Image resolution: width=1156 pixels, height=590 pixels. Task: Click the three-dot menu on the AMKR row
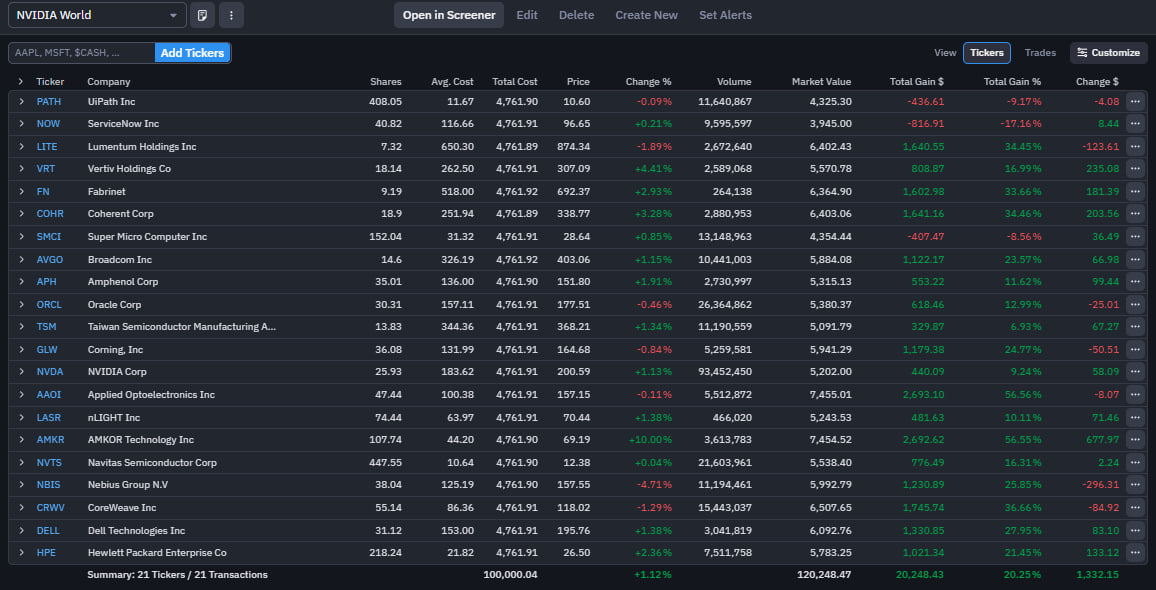[x=1135, y=440]
